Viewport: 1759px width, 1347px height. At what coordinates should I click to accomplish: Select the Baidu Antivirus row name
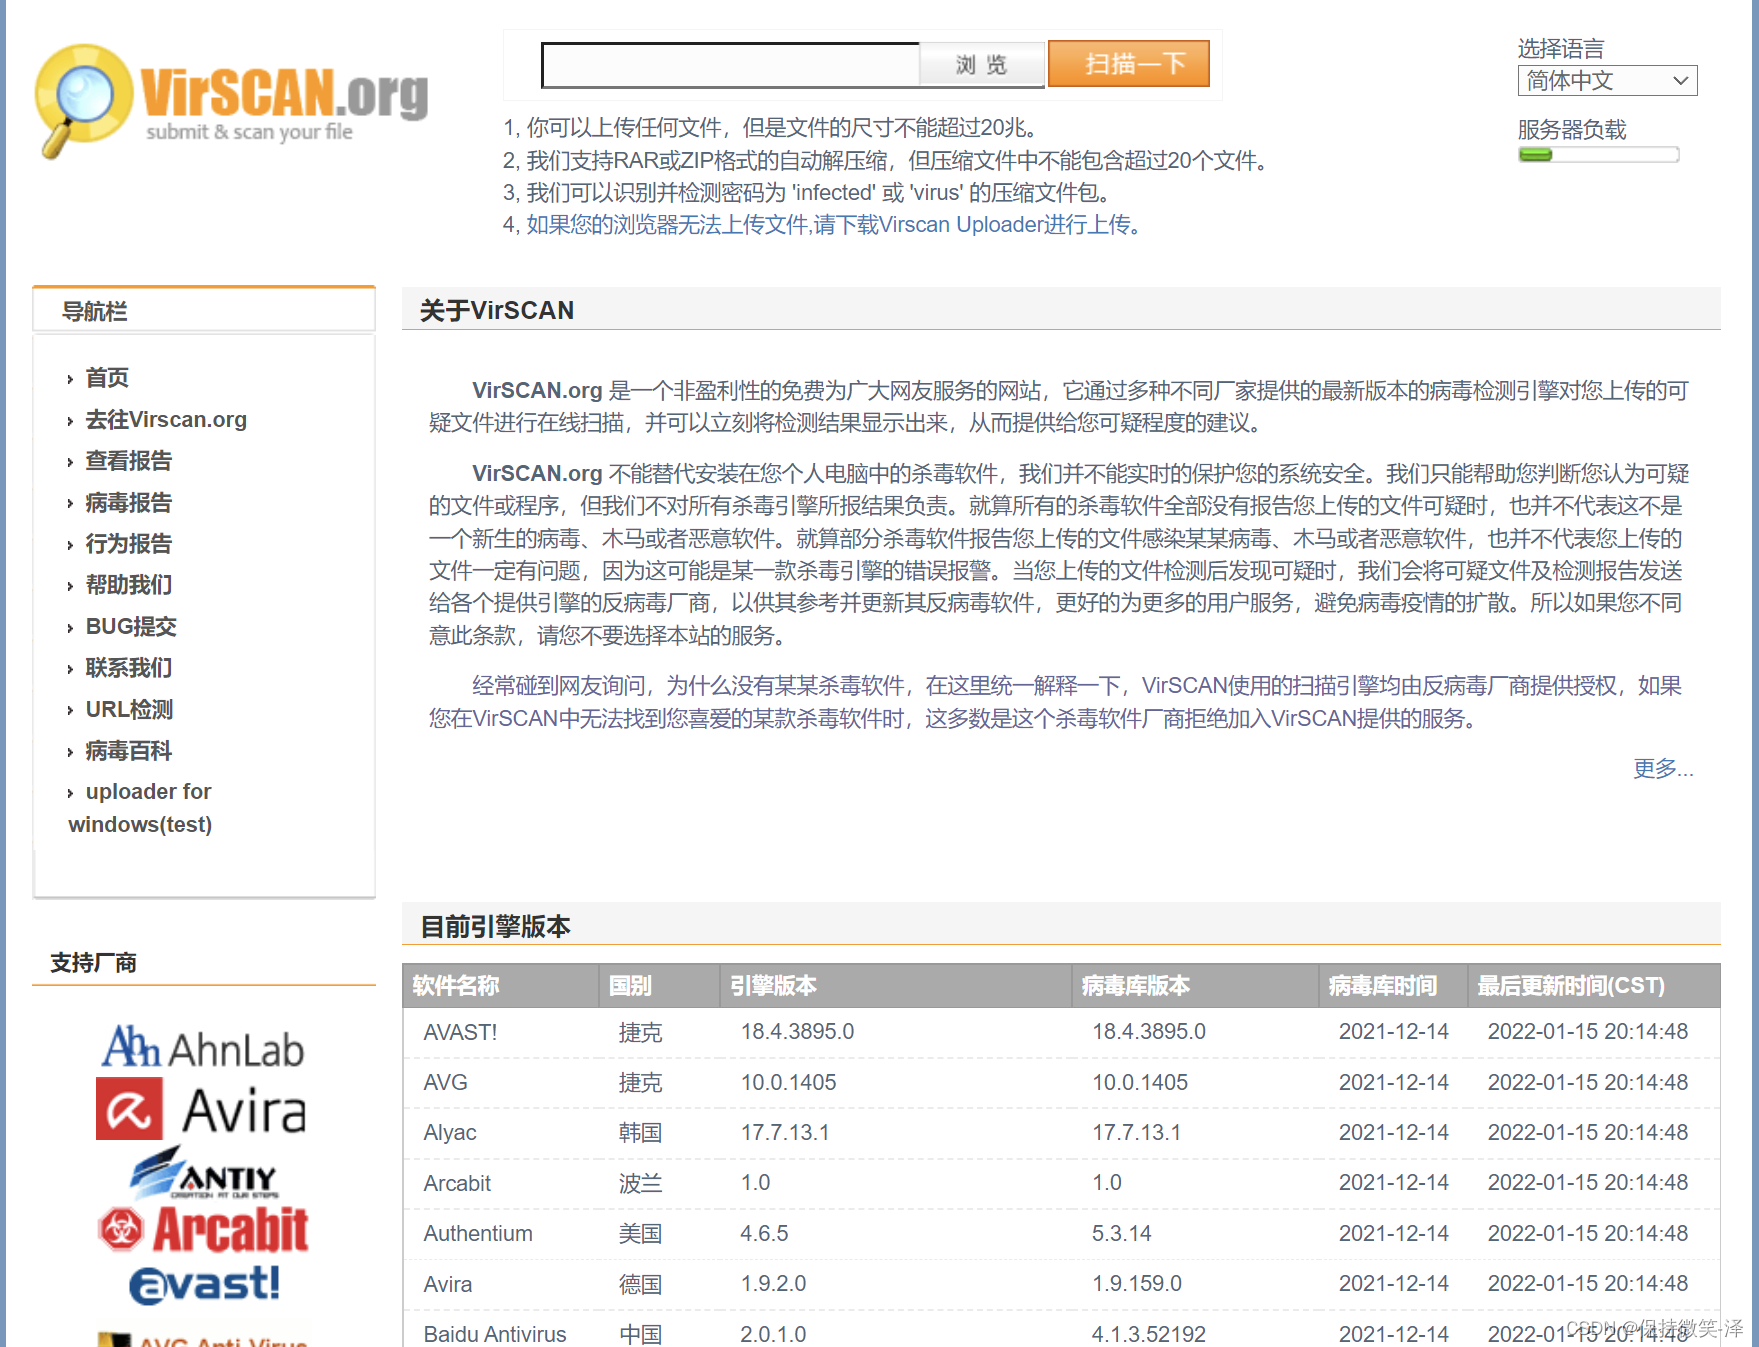(x=495, y=1334)
